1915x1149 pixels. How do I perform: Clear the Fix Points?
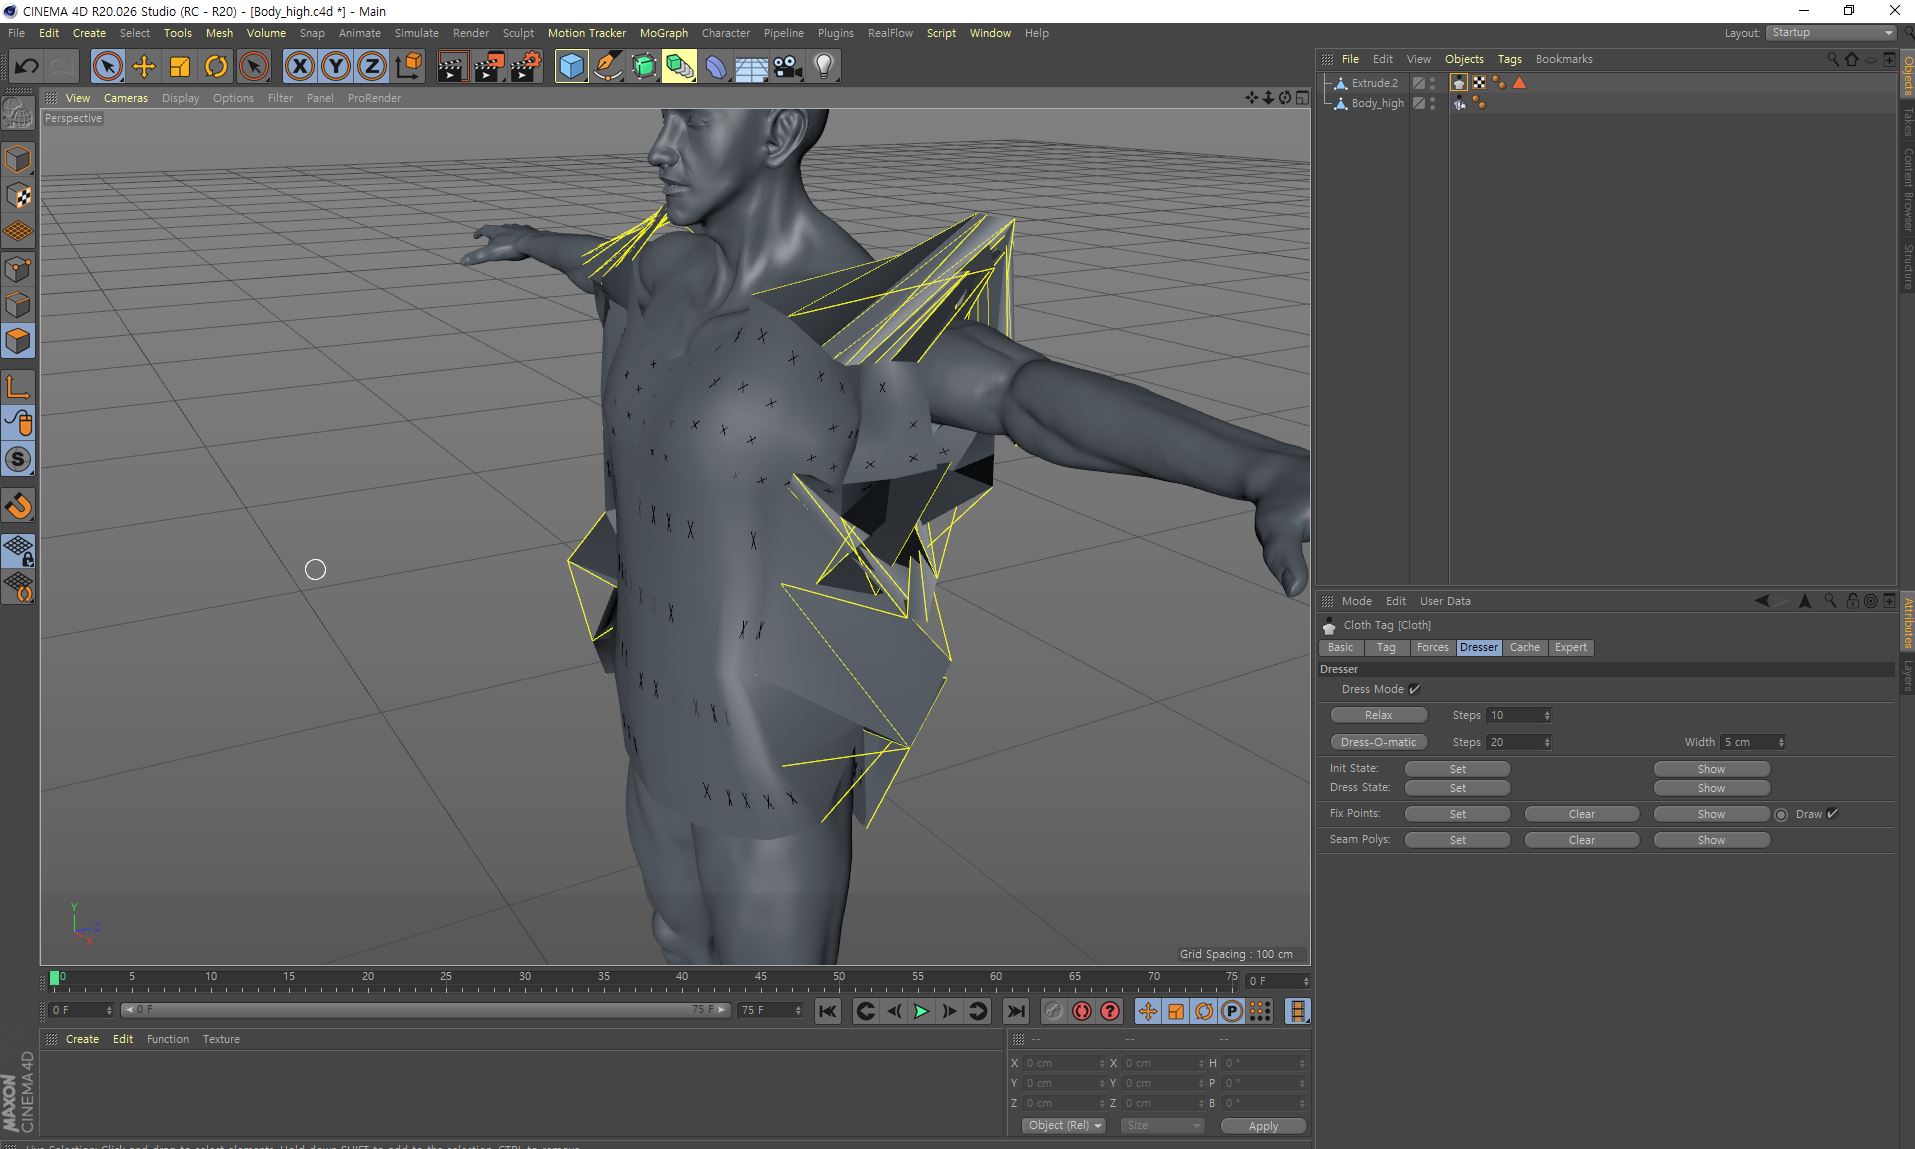[1581, 814]
